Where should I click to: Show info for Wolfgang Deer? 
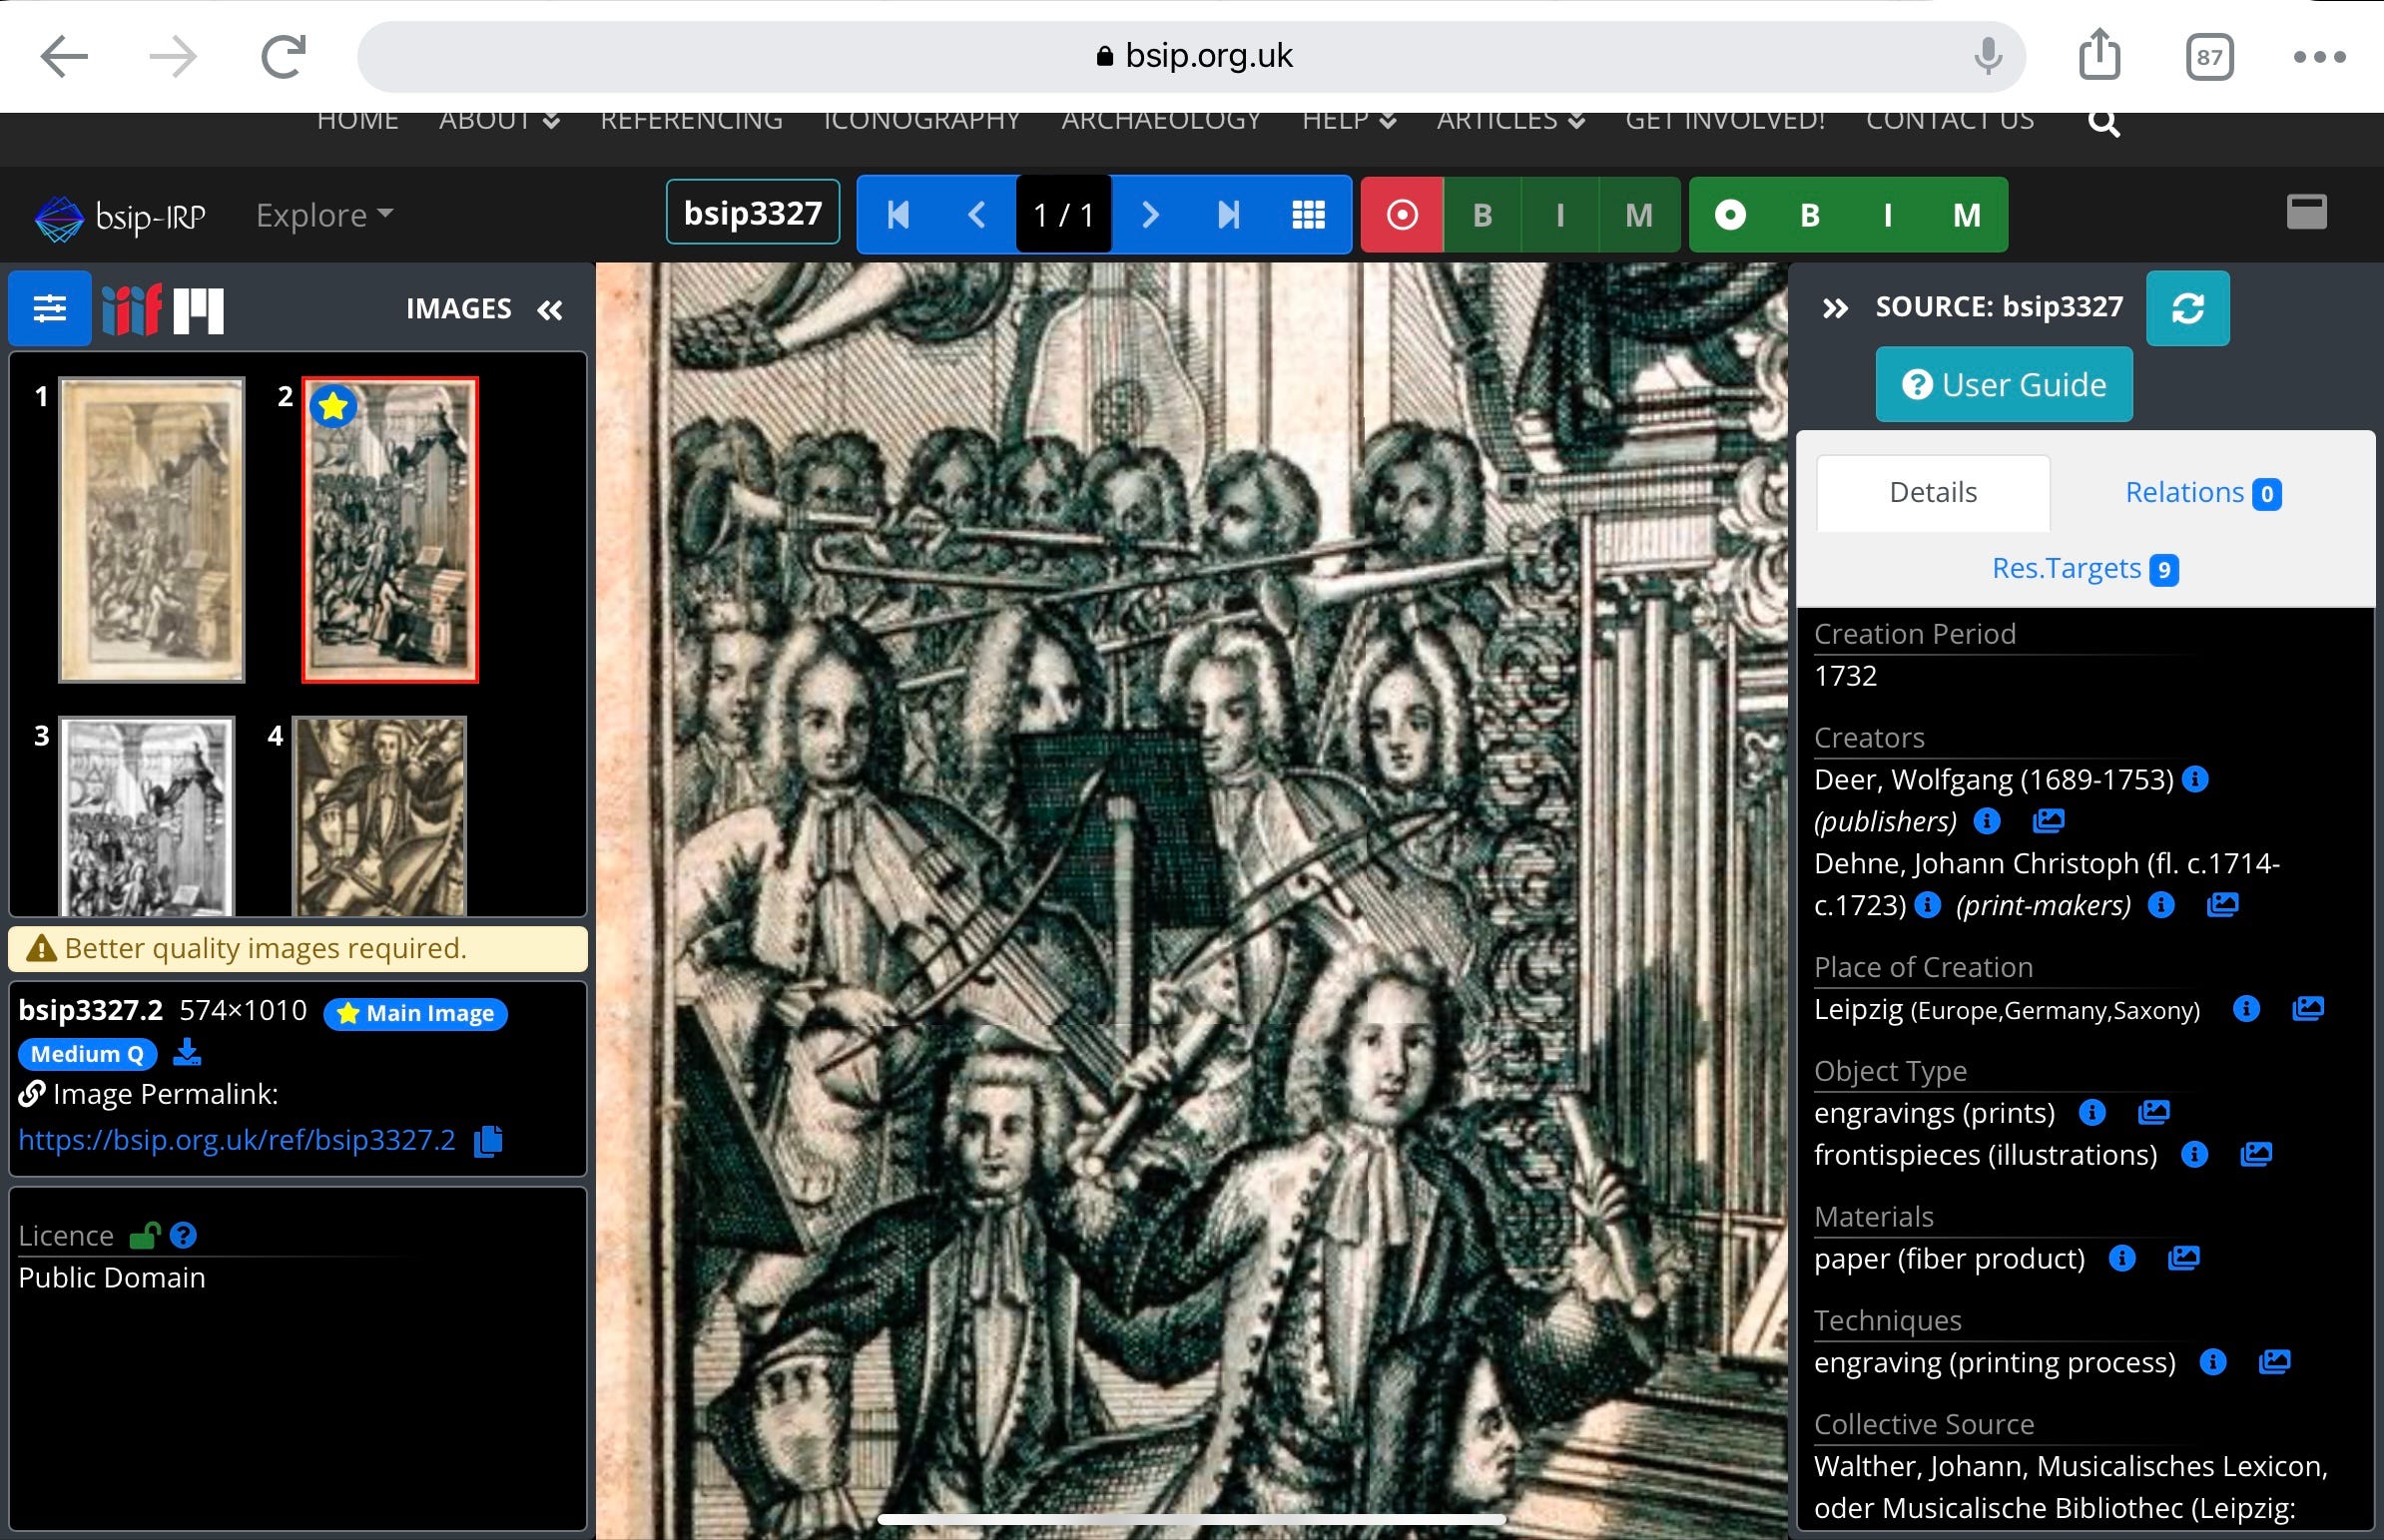pyautogui.click(x=2195, y=779)
